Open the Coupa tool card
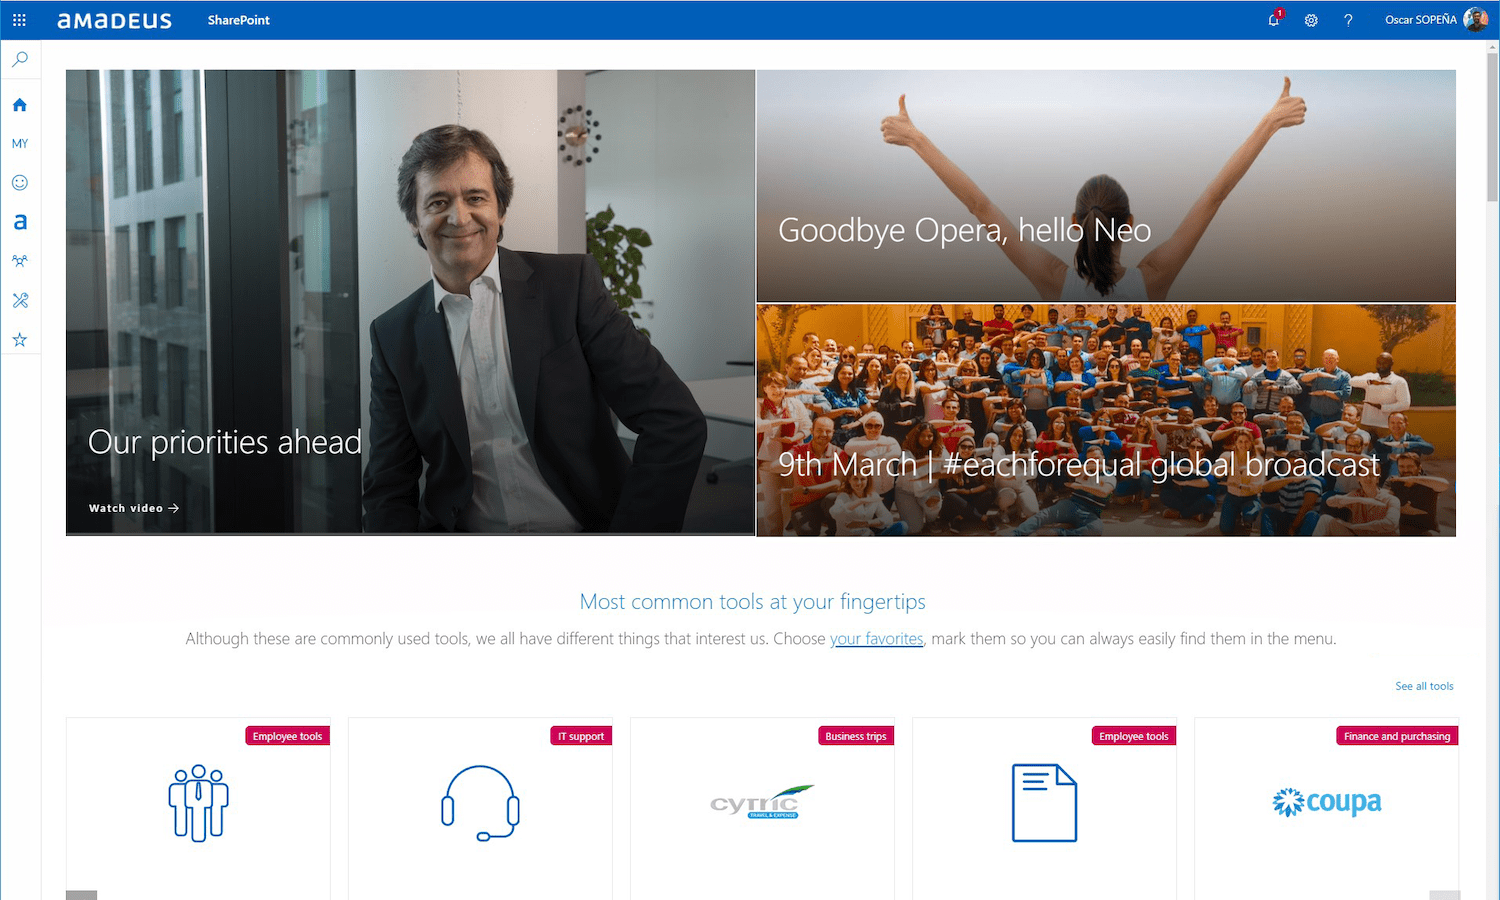 tap(1326, 808)
